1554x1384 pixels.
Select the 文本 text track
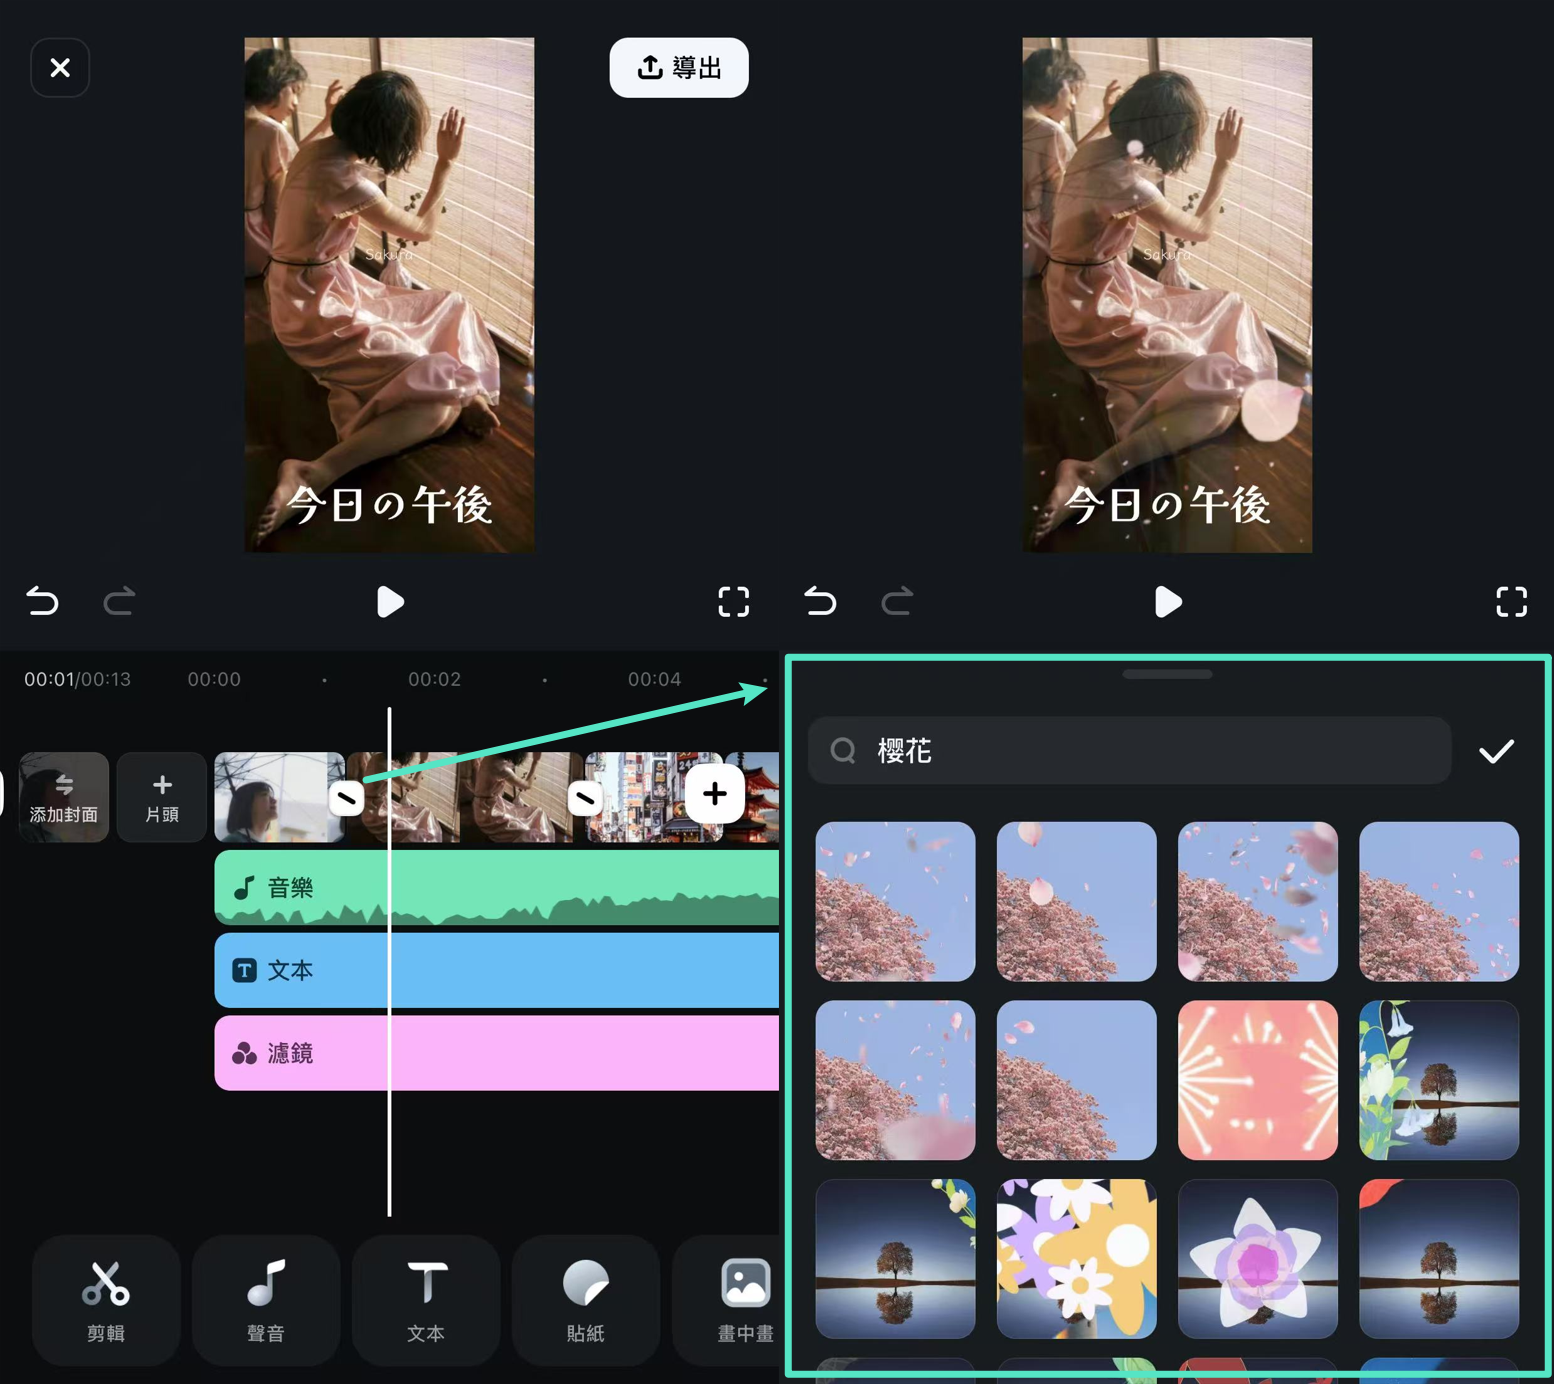tap(497, 970)
